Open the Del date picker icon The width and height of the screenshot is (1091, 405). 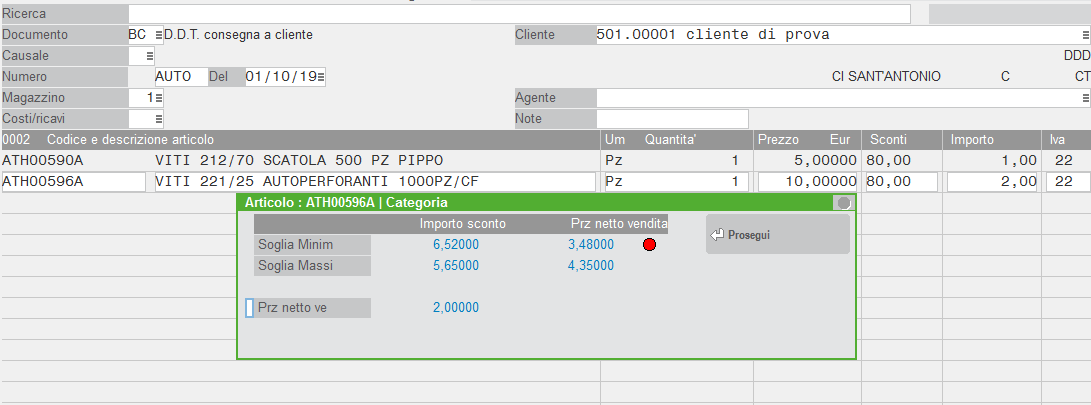[x=320, y=77]
